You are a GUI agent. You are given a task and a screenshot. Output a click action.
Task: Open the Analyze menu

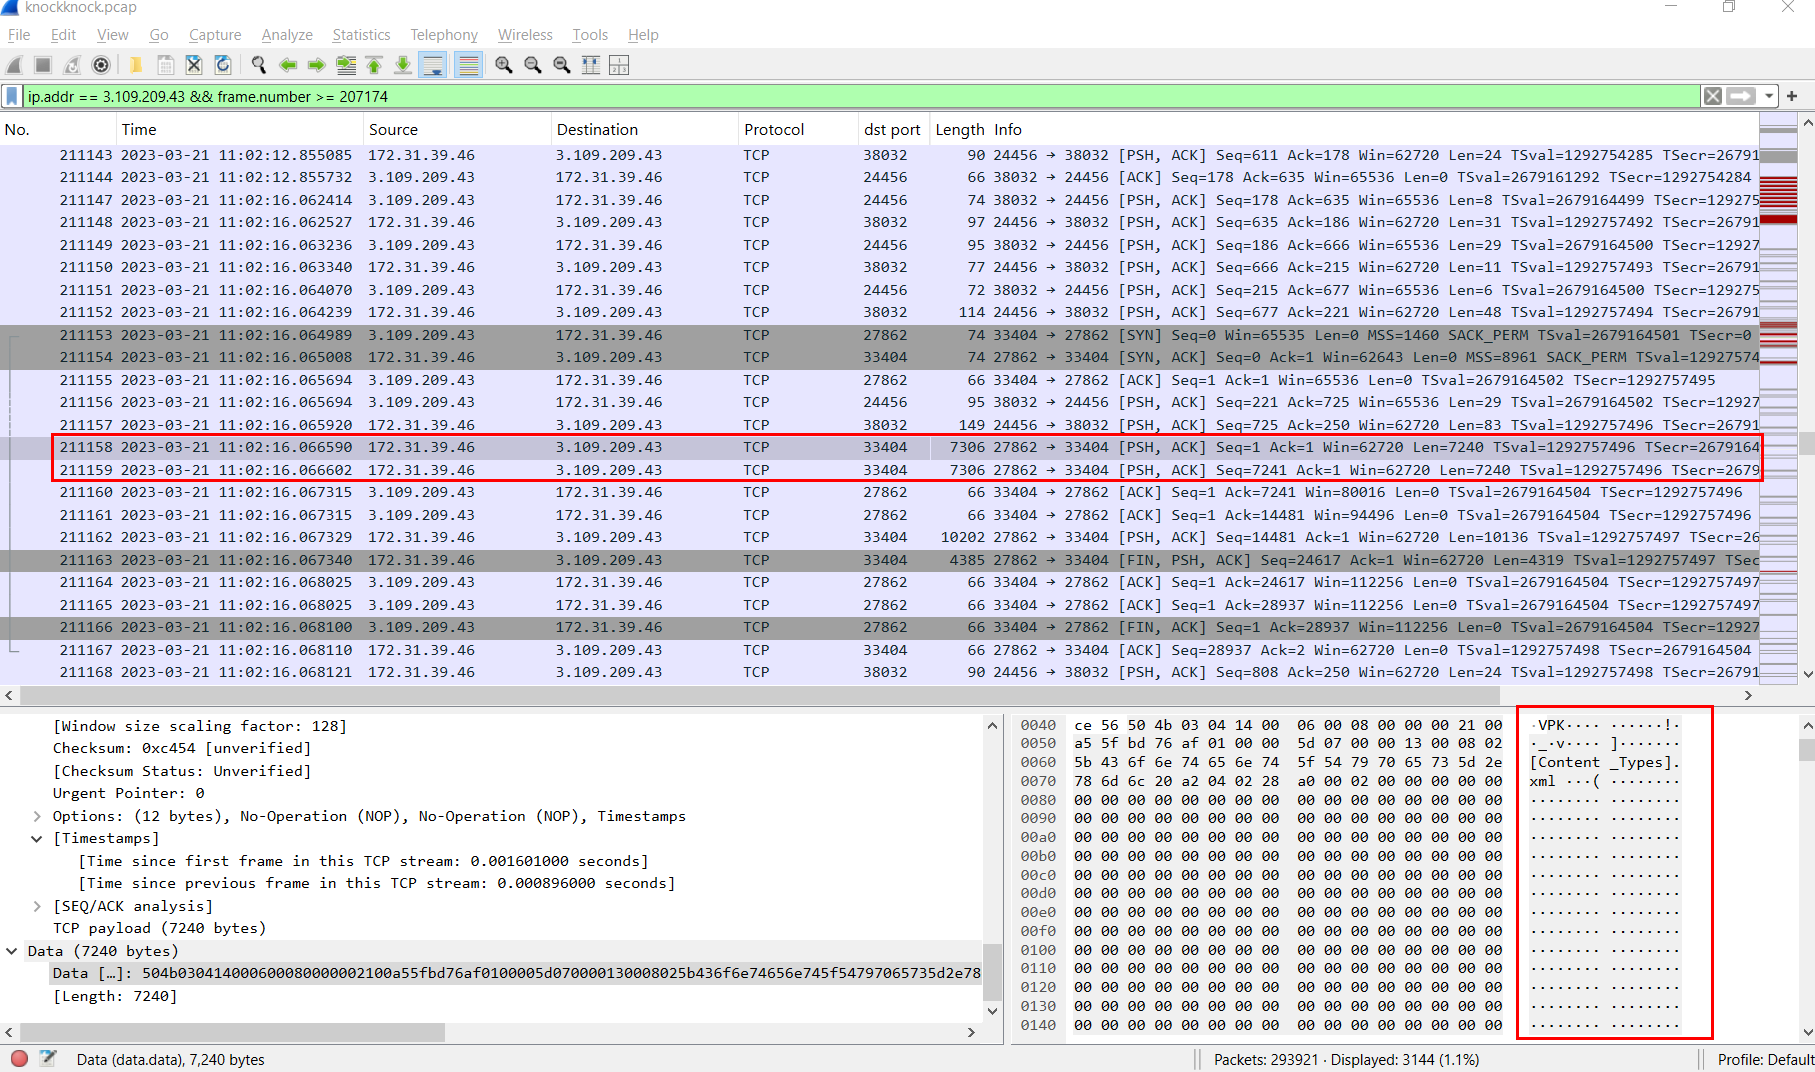[287, 35]
